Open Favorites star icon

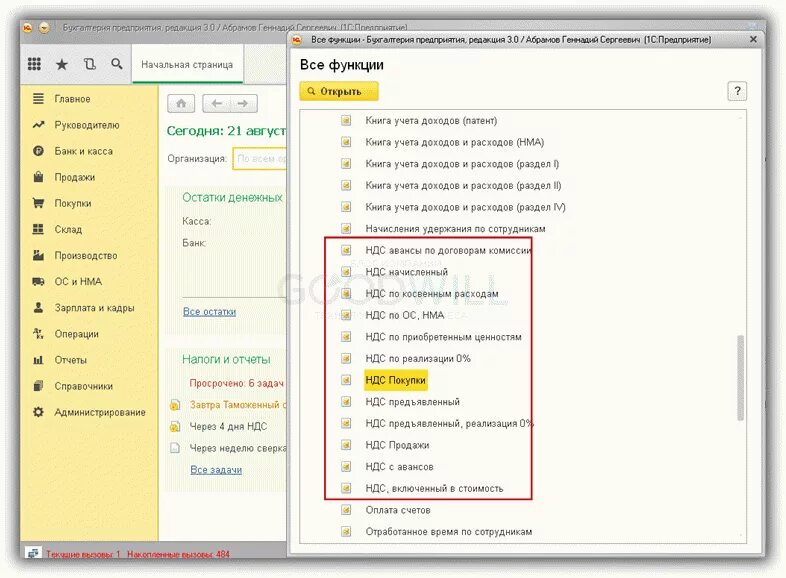click(62, 64)
